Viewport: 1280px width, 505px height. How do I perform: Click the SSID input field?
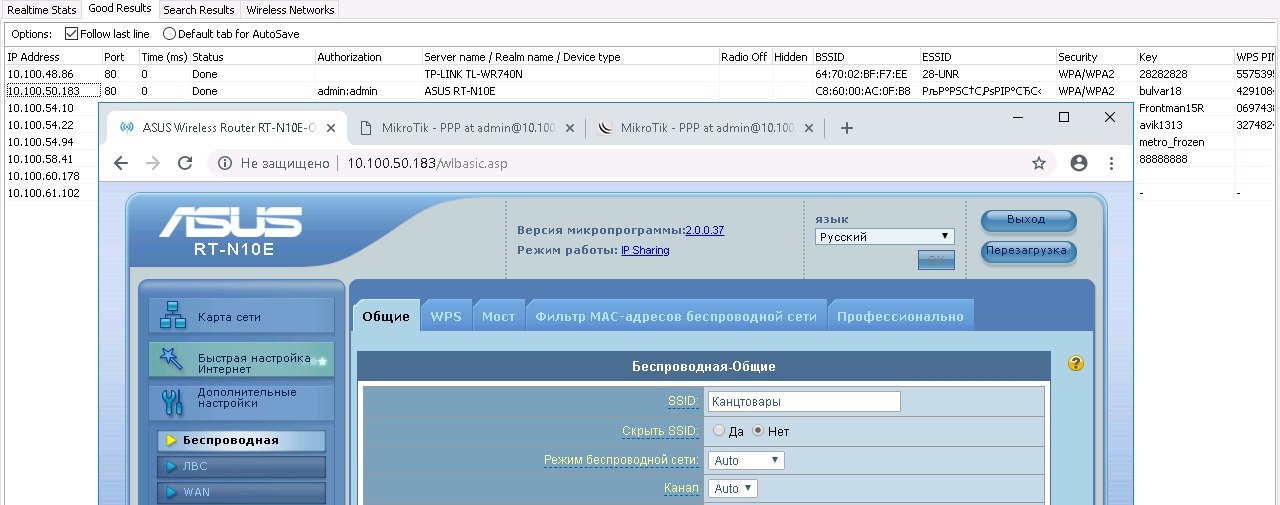point(804,401)
